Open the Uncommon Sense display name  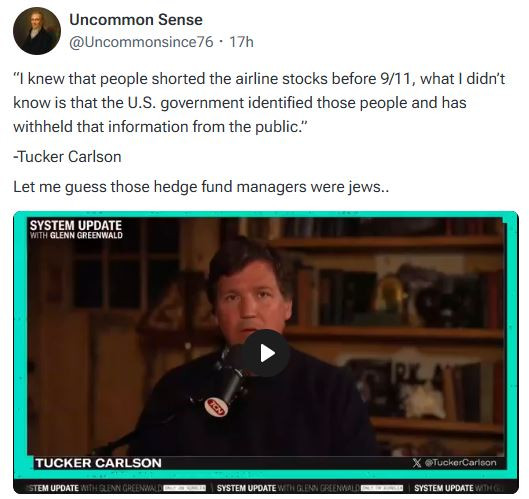pos(136,20)
